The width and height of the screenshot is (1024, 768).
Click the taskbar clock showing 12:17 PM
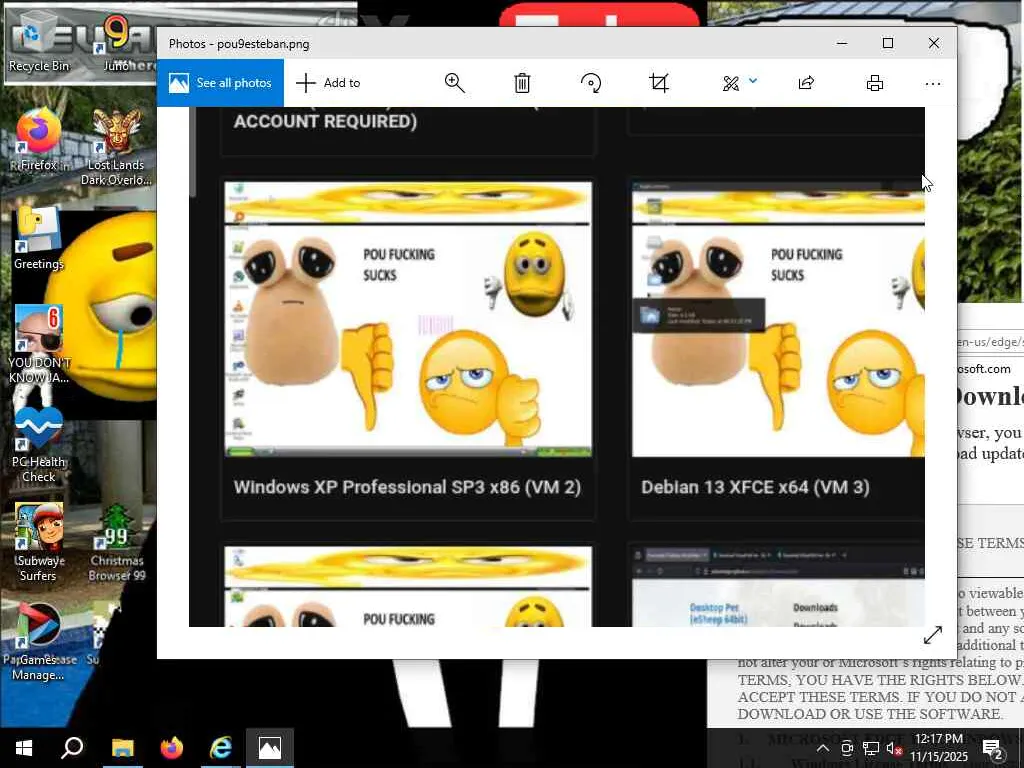tap(938, 748)
